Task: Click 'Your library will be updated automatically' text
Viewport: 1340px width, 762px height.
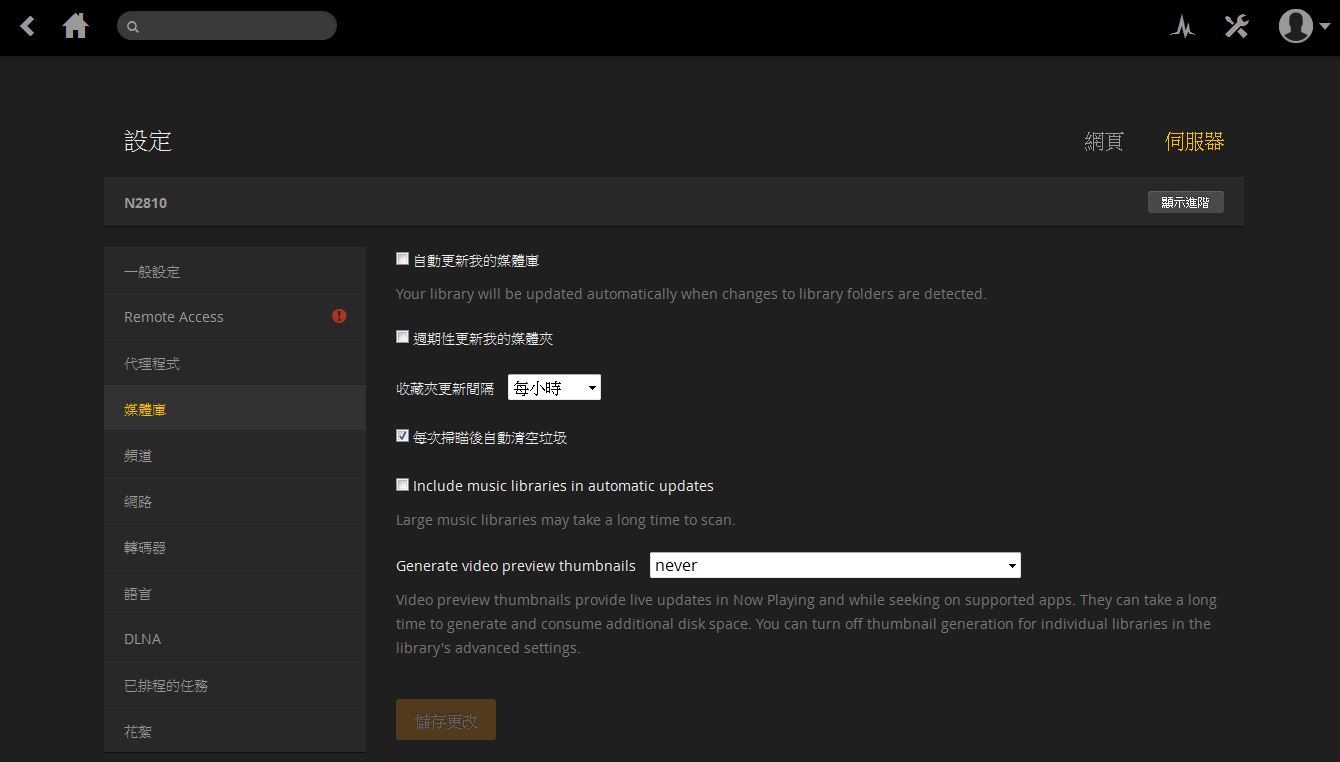Action: [x=691, y=294]
